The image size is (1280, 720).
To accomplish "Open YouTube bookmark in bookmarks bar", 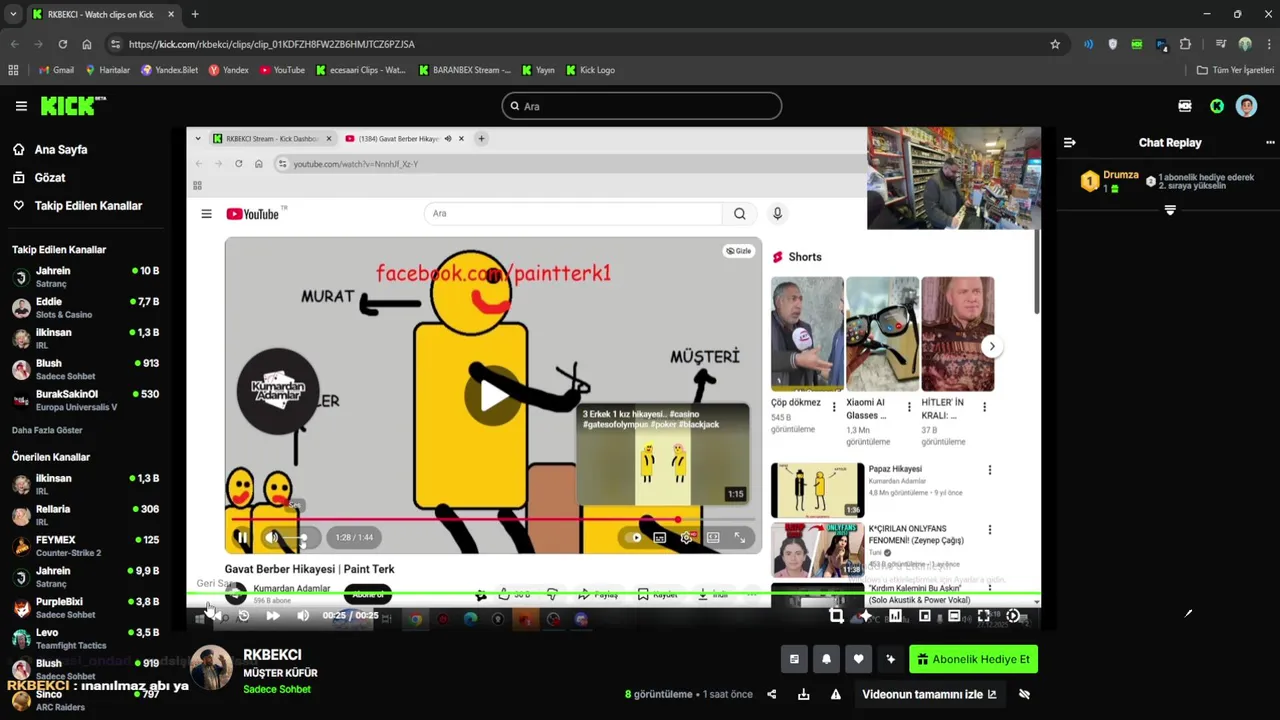I will point(282,70).
